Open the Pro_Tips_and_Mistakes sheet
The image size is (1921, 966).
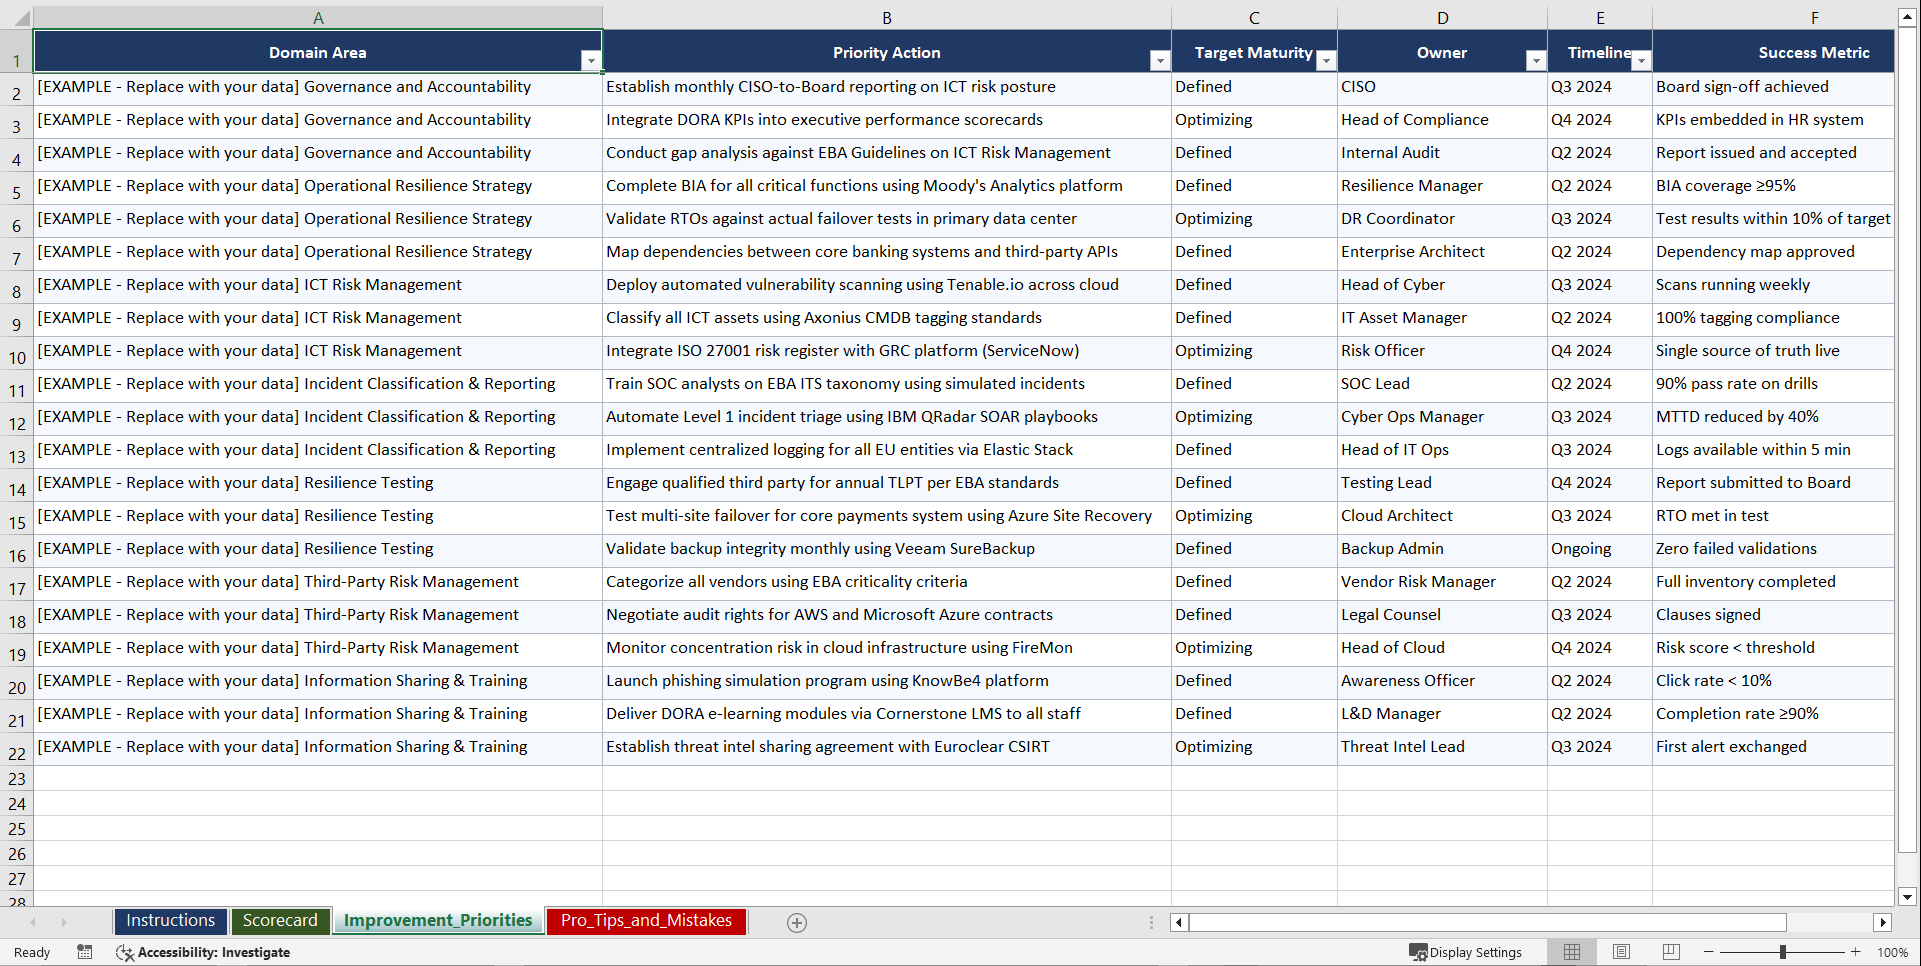(645, 921)
